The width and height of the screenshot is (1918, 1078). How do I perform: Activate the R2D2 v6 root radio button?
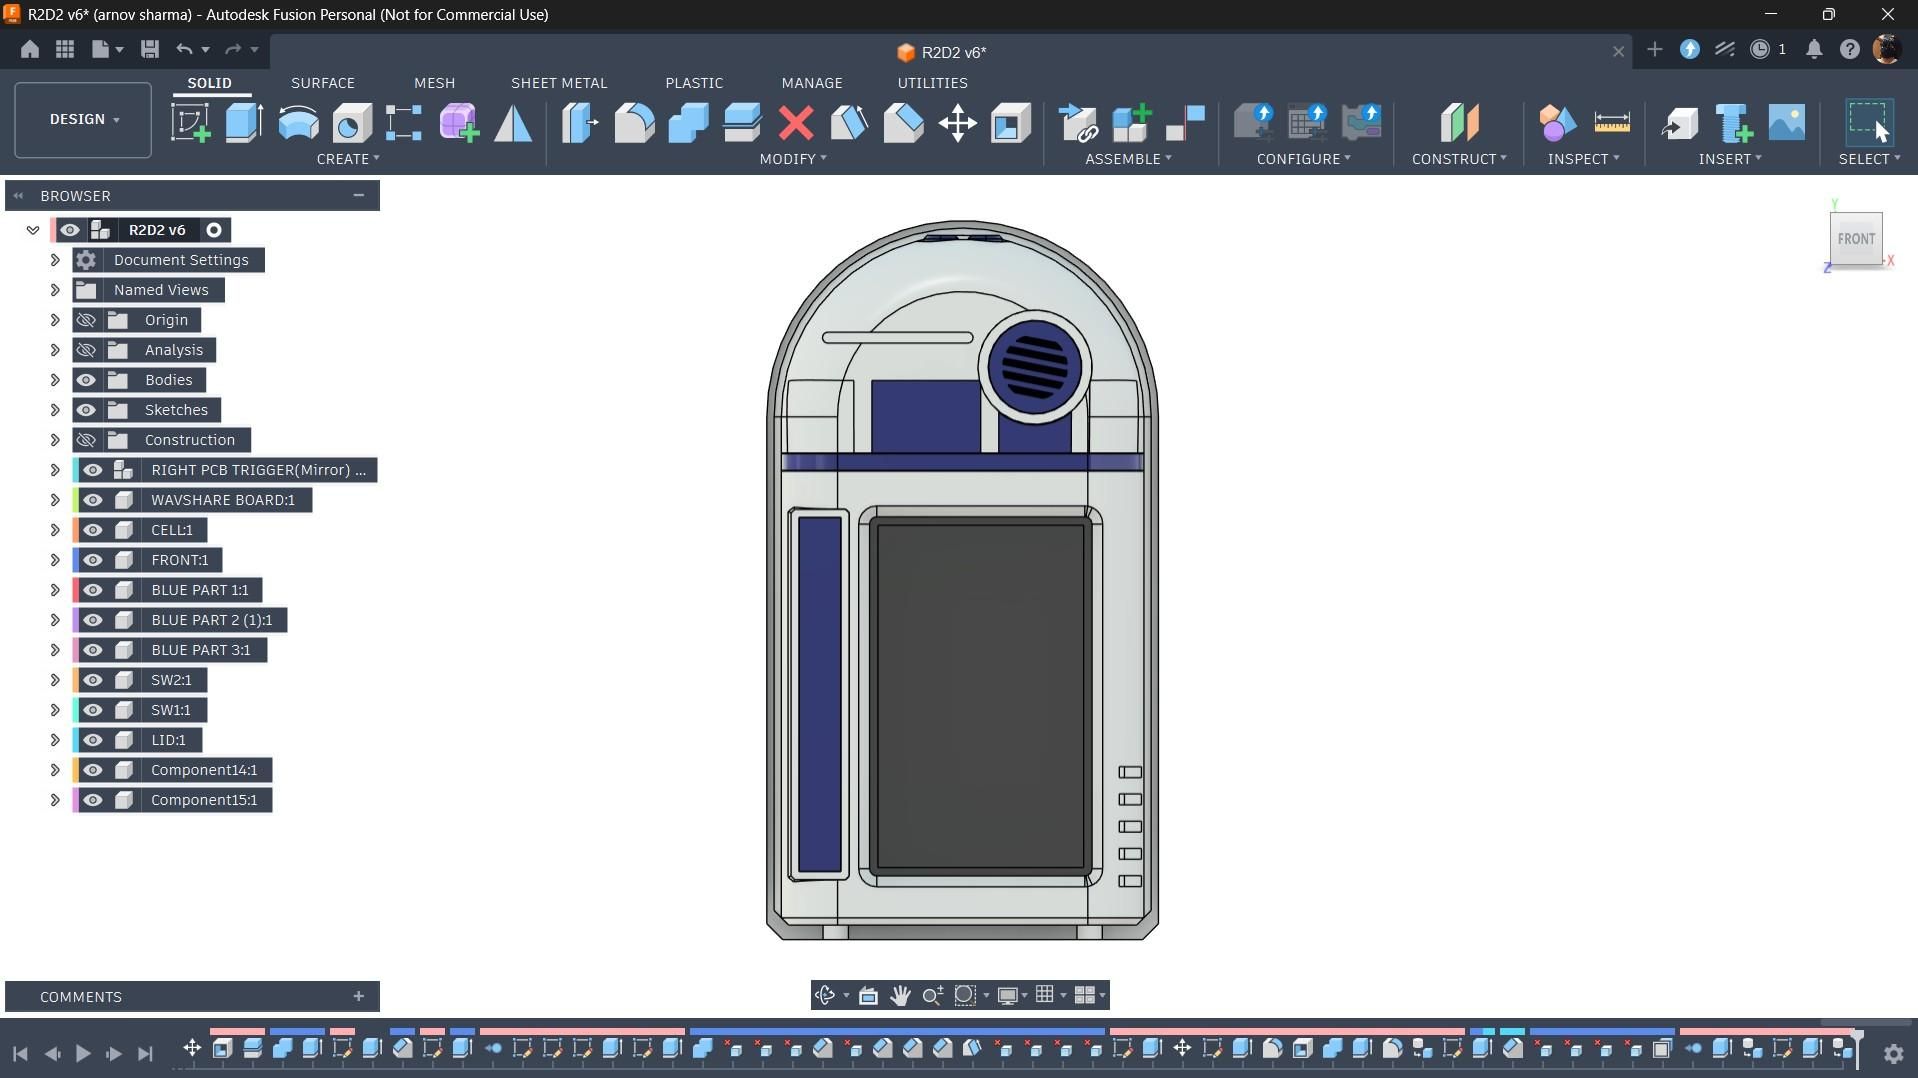(214, 230)
